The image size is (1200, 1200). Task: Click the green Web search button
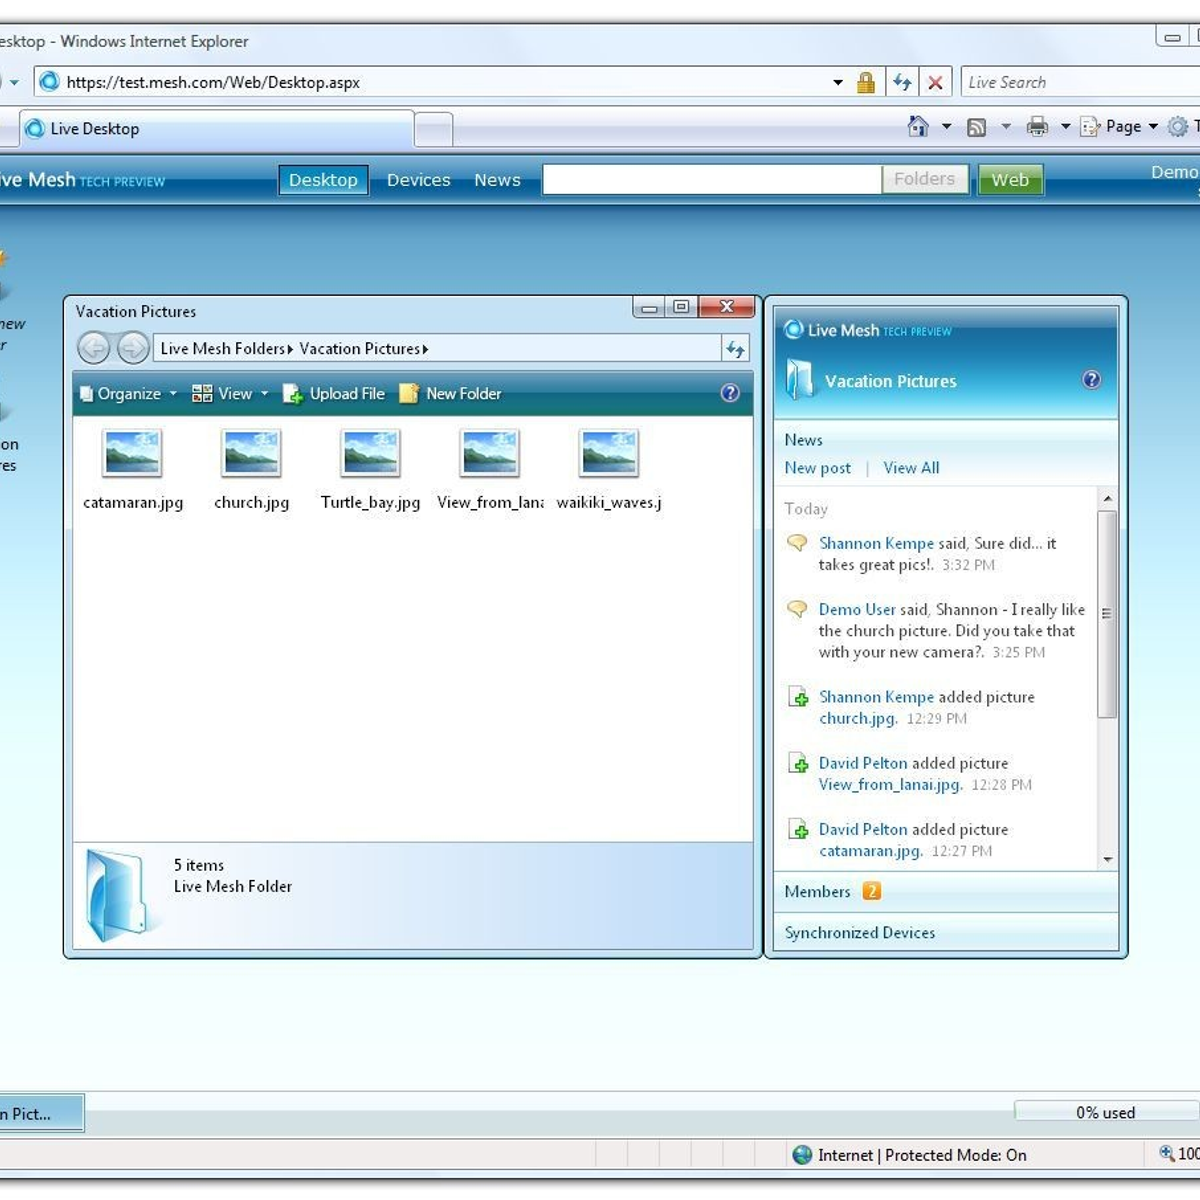pyautogui.click(x=1010, y=180)
